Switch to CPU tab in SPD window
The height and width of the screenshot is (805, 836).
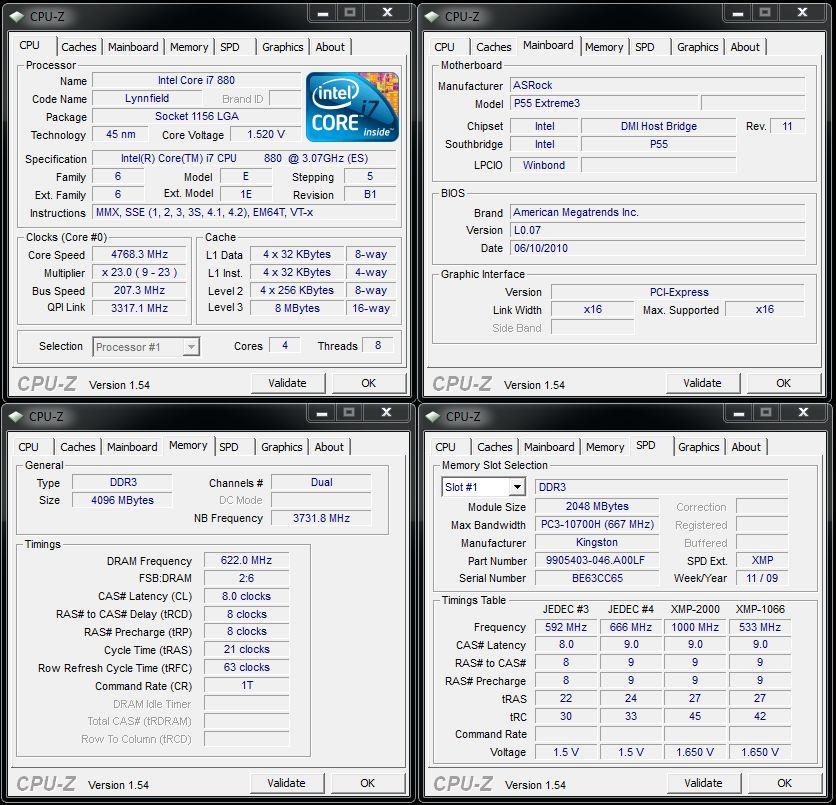(x=445, y=447)
